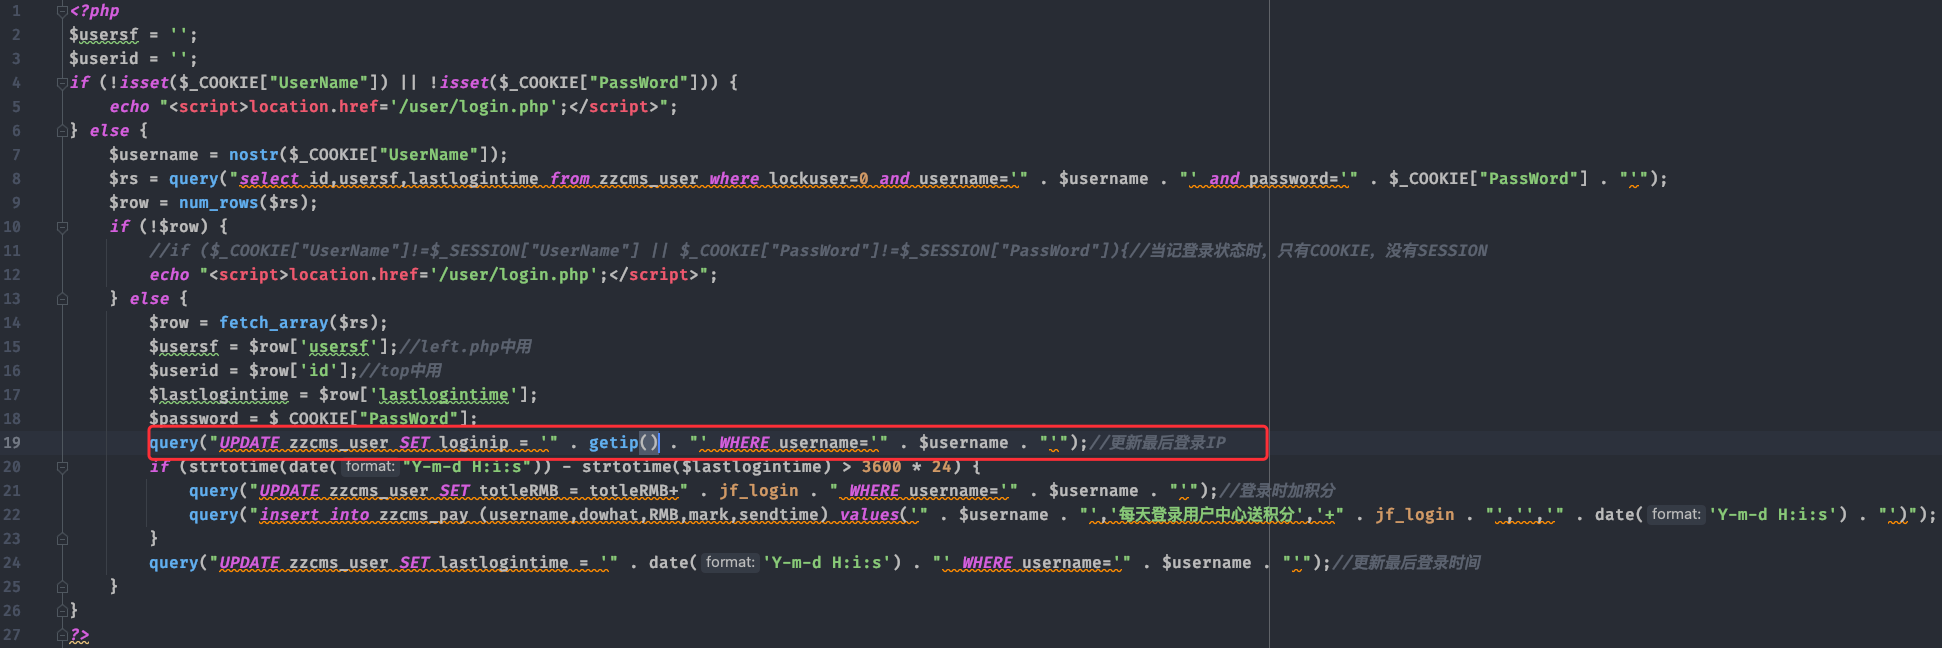Toggle the fold marker on line 13 else
This screenshot has height=648, width=1942.
point(62,299)
